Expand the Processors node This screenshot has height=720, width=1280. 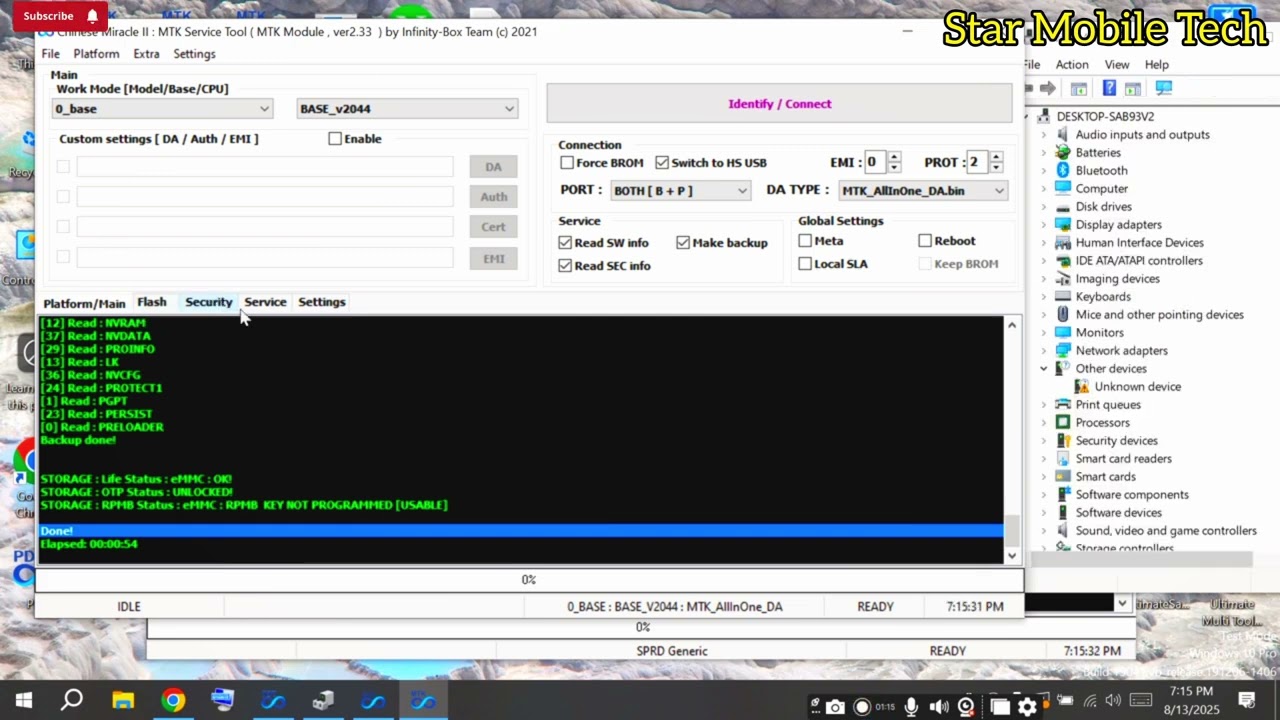[1044, 423]
